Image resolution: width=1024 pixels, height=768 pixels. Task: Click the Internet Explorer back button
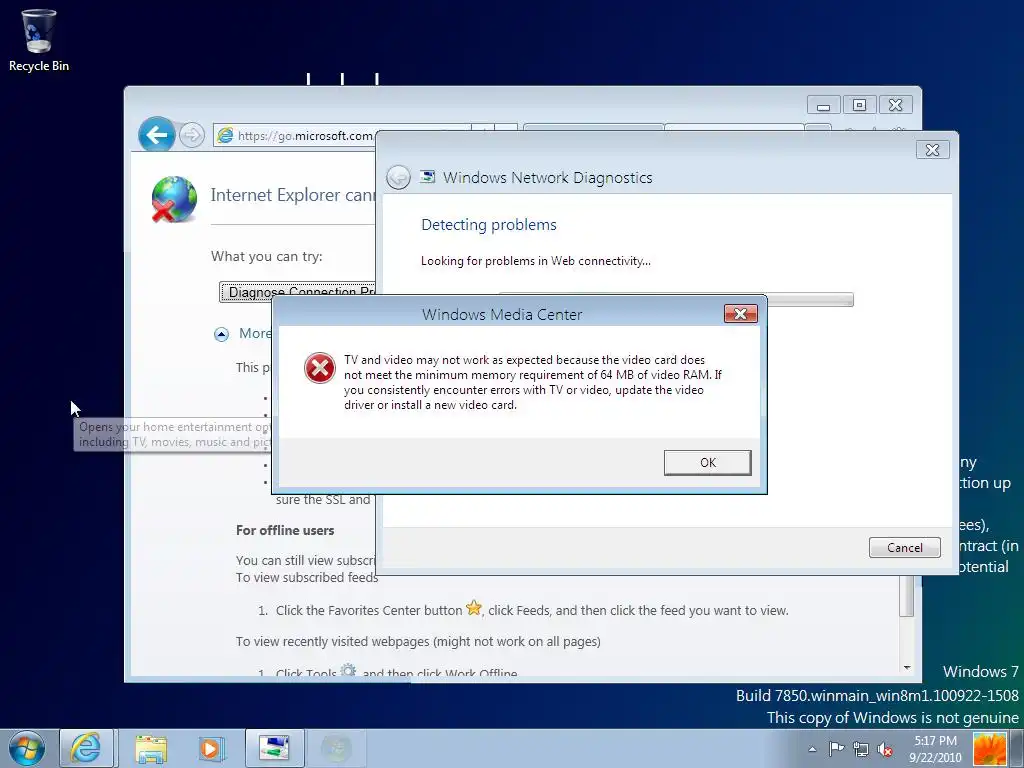click(157, 135)
